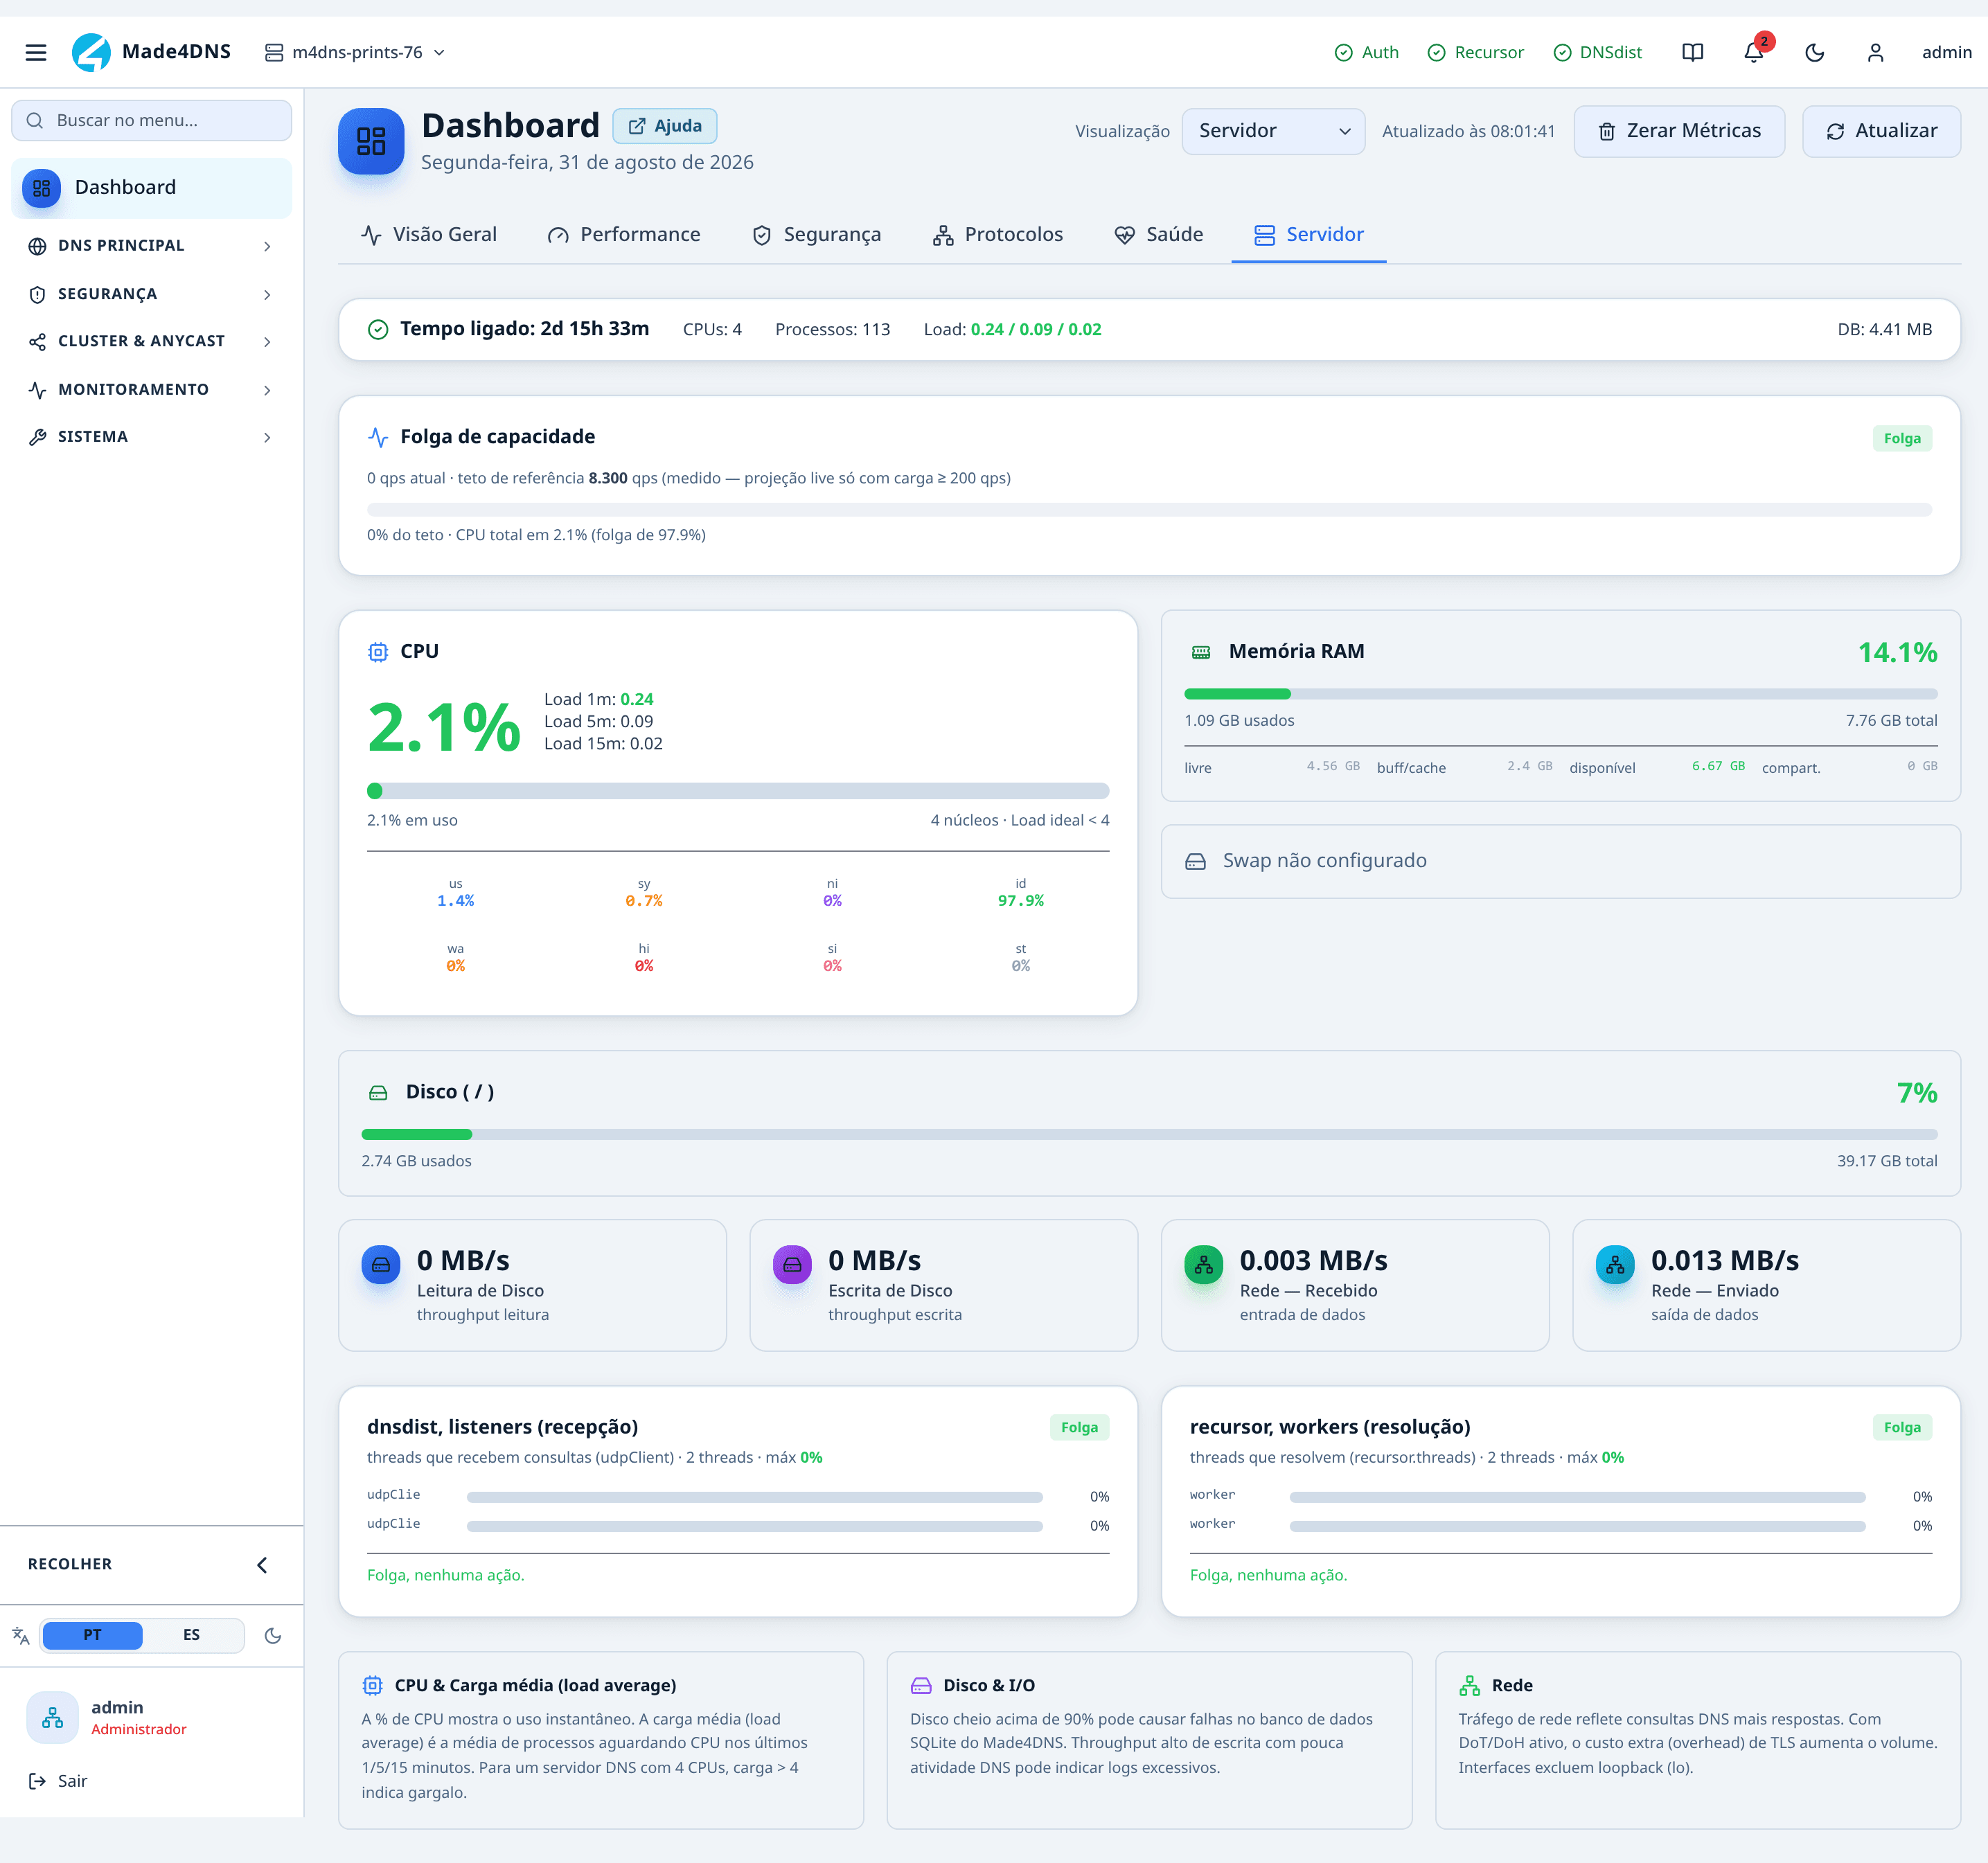Click the Sistema wrench icon

tap(37, 437)
